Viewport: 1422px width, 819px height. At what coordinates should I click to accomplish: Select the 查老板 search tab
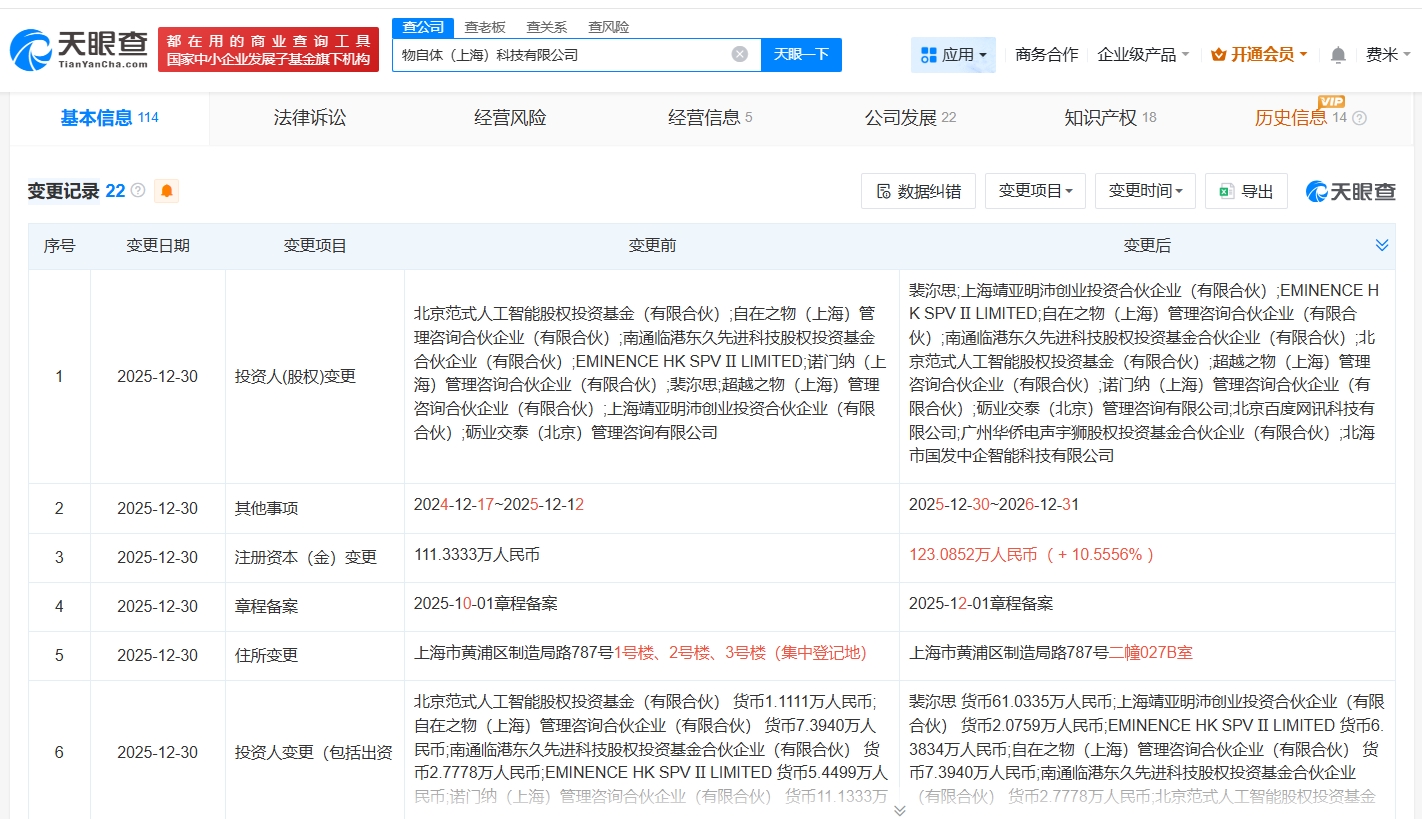(x=484, y=27)
